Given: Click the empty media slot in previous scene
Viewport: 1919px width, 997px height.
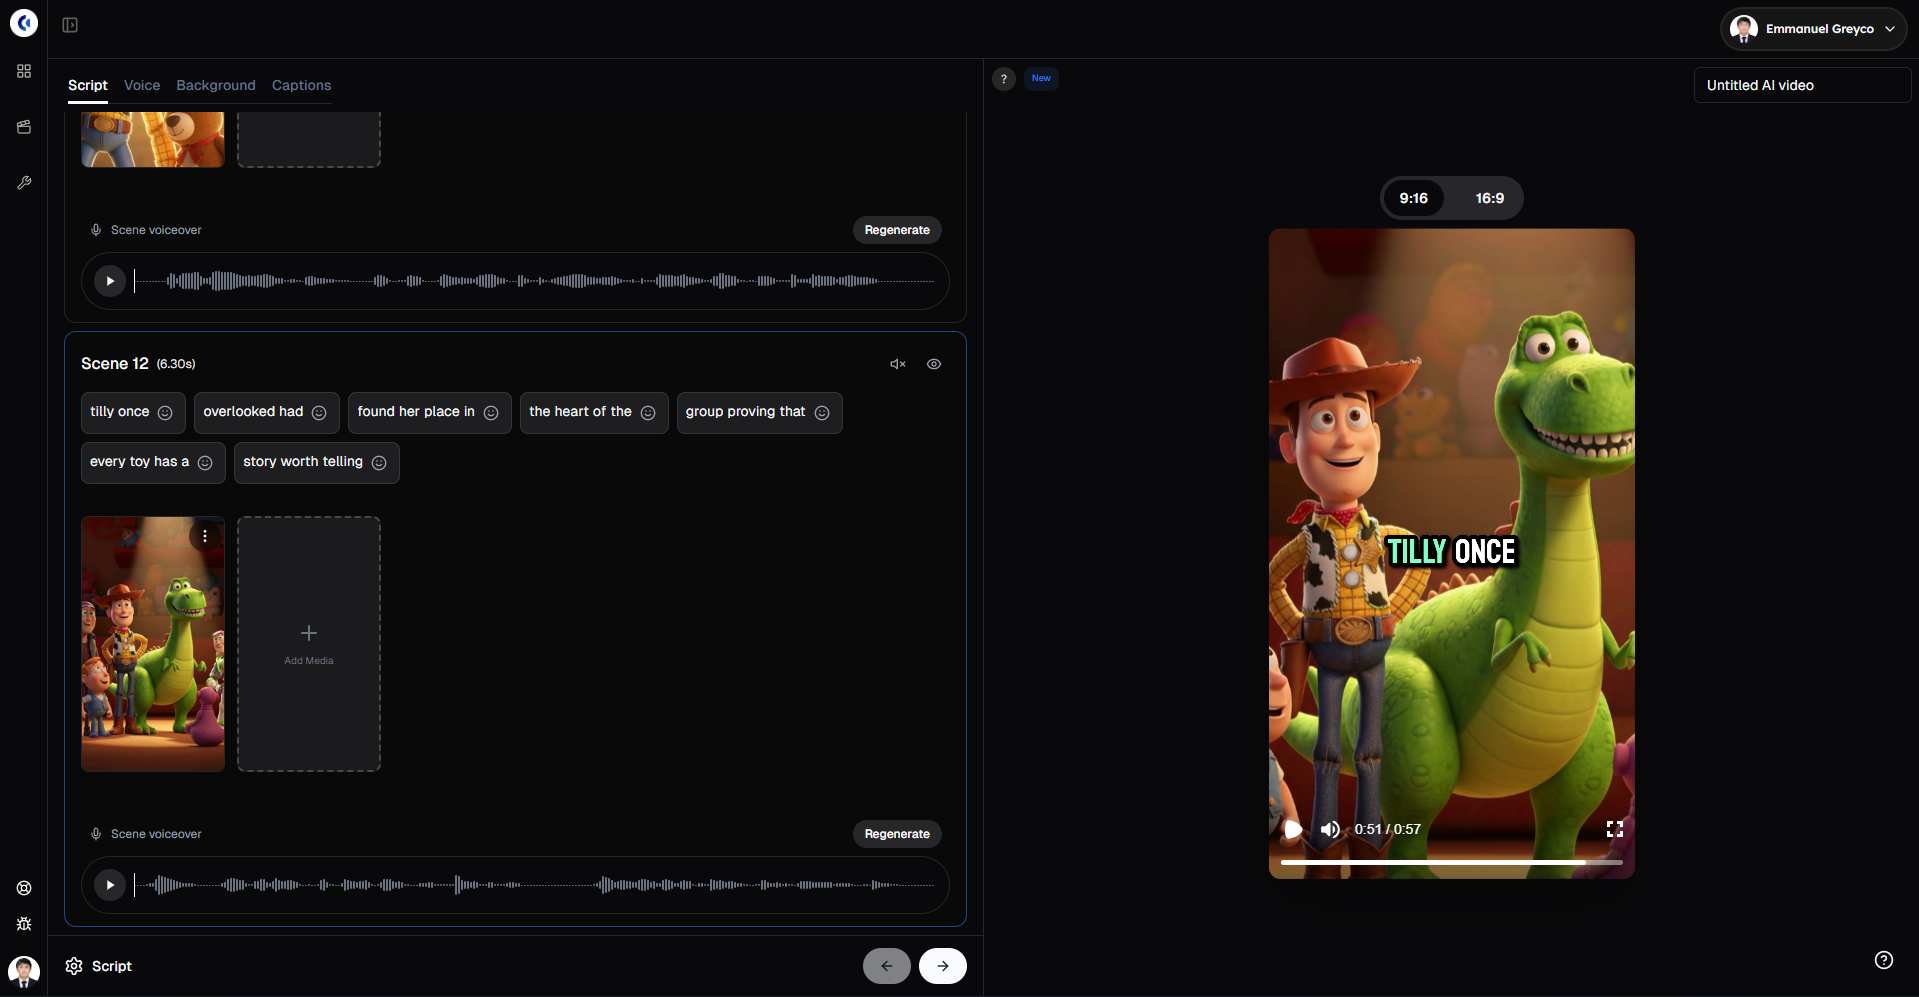Looking at the screenshot, I should click(x=309, y=139).
